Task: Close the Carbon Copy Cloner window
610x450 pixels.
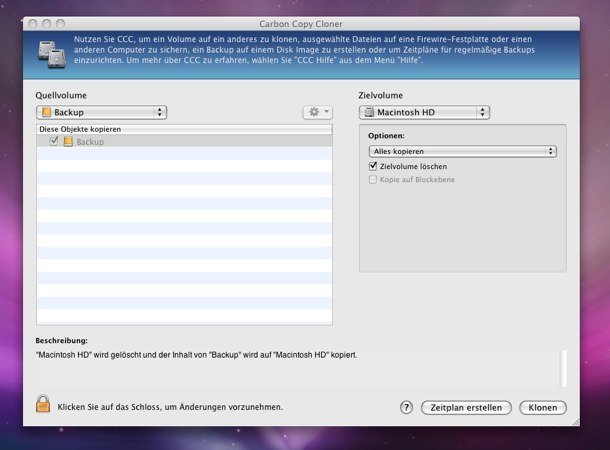Action: [x=33, y=24]
